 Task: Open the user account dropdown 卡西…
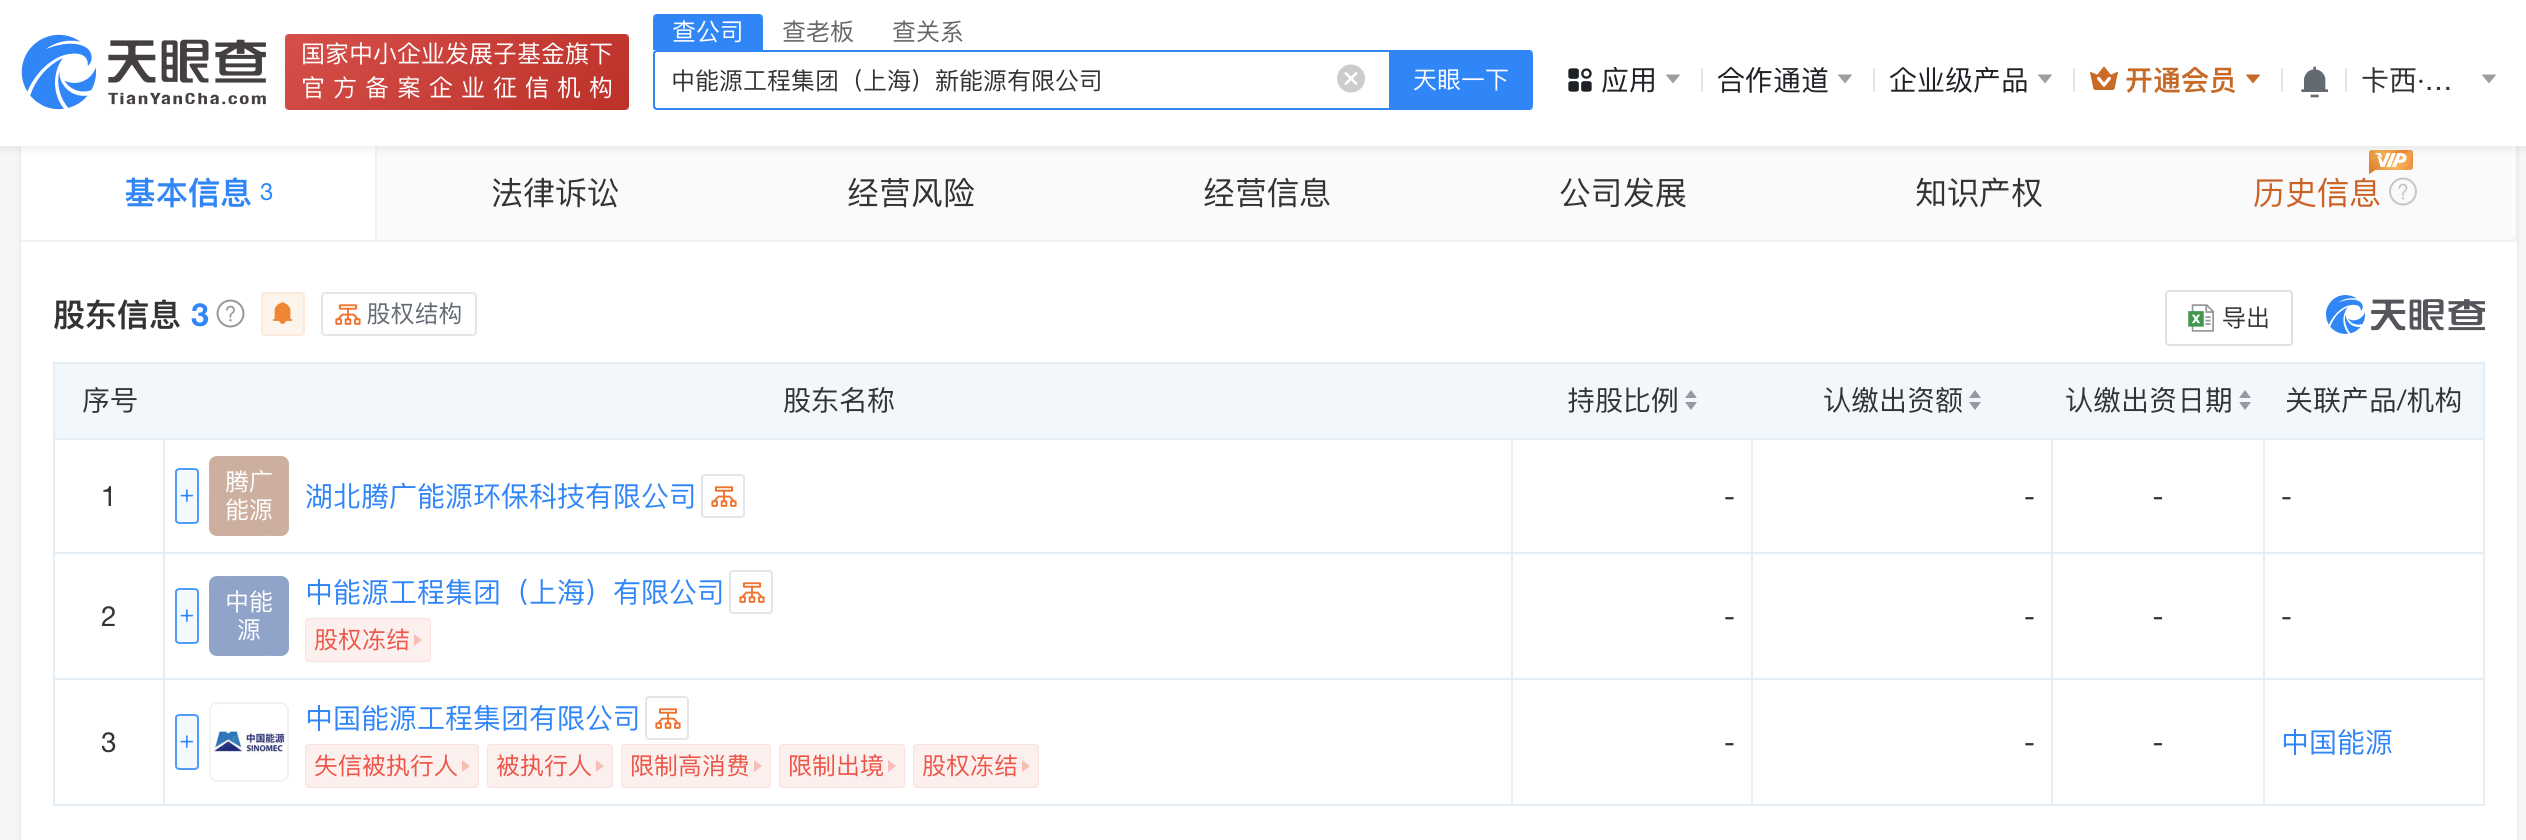point(2429,80)
